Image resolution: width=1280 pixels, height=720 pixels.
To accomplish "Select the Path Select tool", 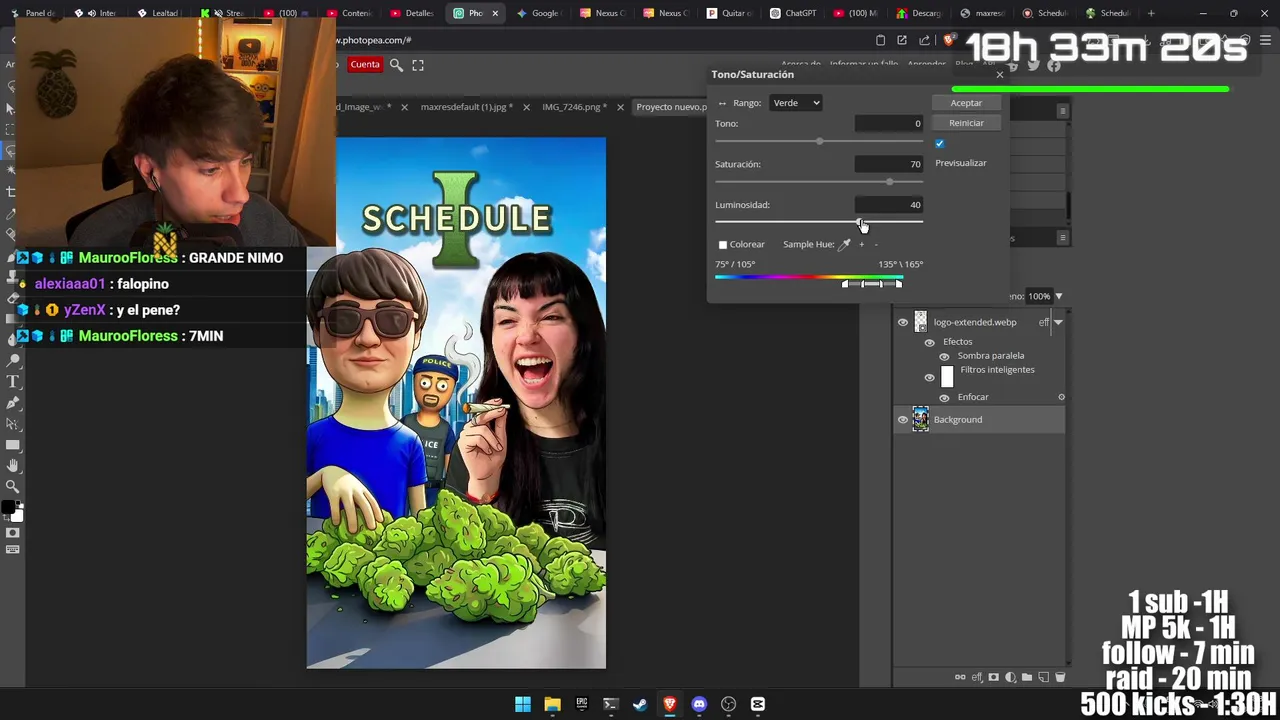I will click(13, 423).
